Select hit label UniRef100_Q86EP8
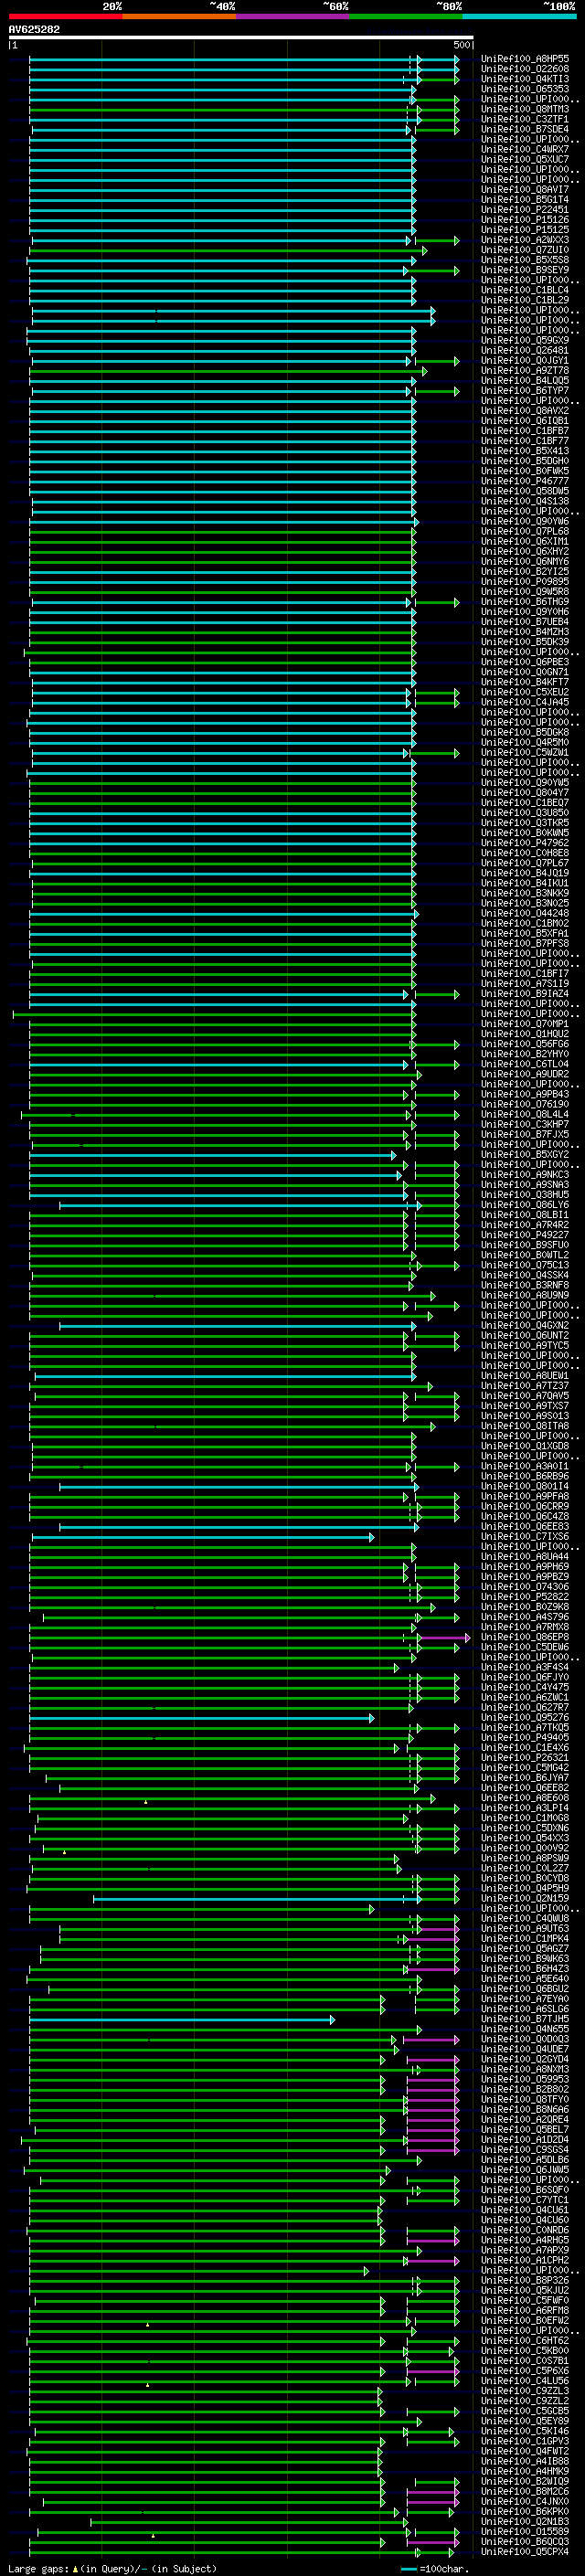Image resolution: width=585 pixels, height=2576 pixels. [525, 1637]
